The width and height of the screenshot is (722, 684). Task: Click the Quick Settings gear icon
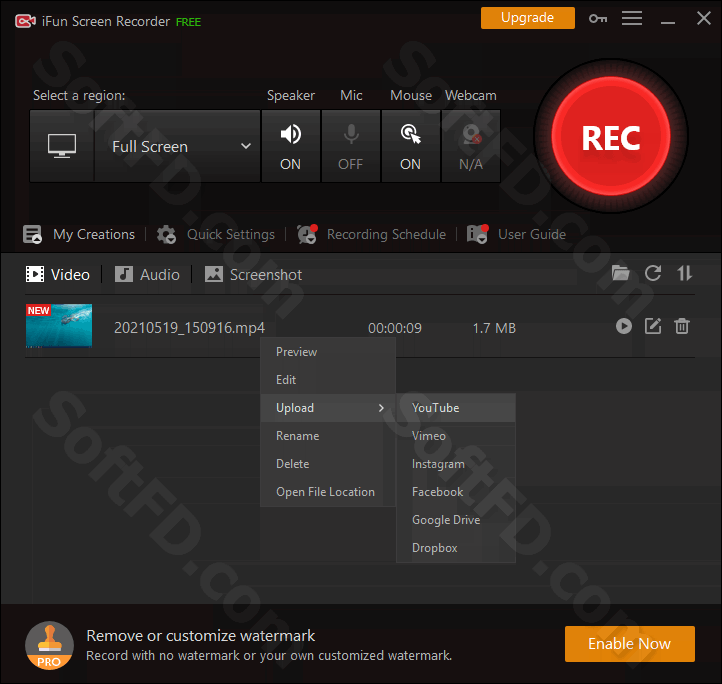coord(166,234)
